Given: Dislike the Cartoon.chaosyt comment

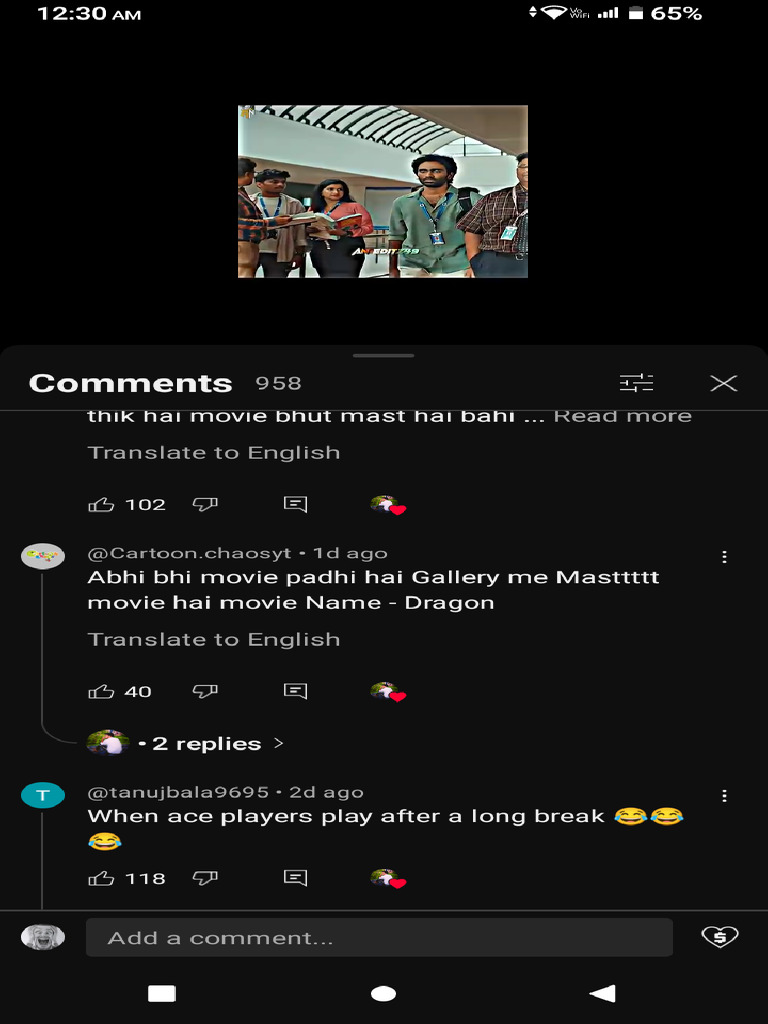Looking at the screenshot, I should click(x=205, y=691).
